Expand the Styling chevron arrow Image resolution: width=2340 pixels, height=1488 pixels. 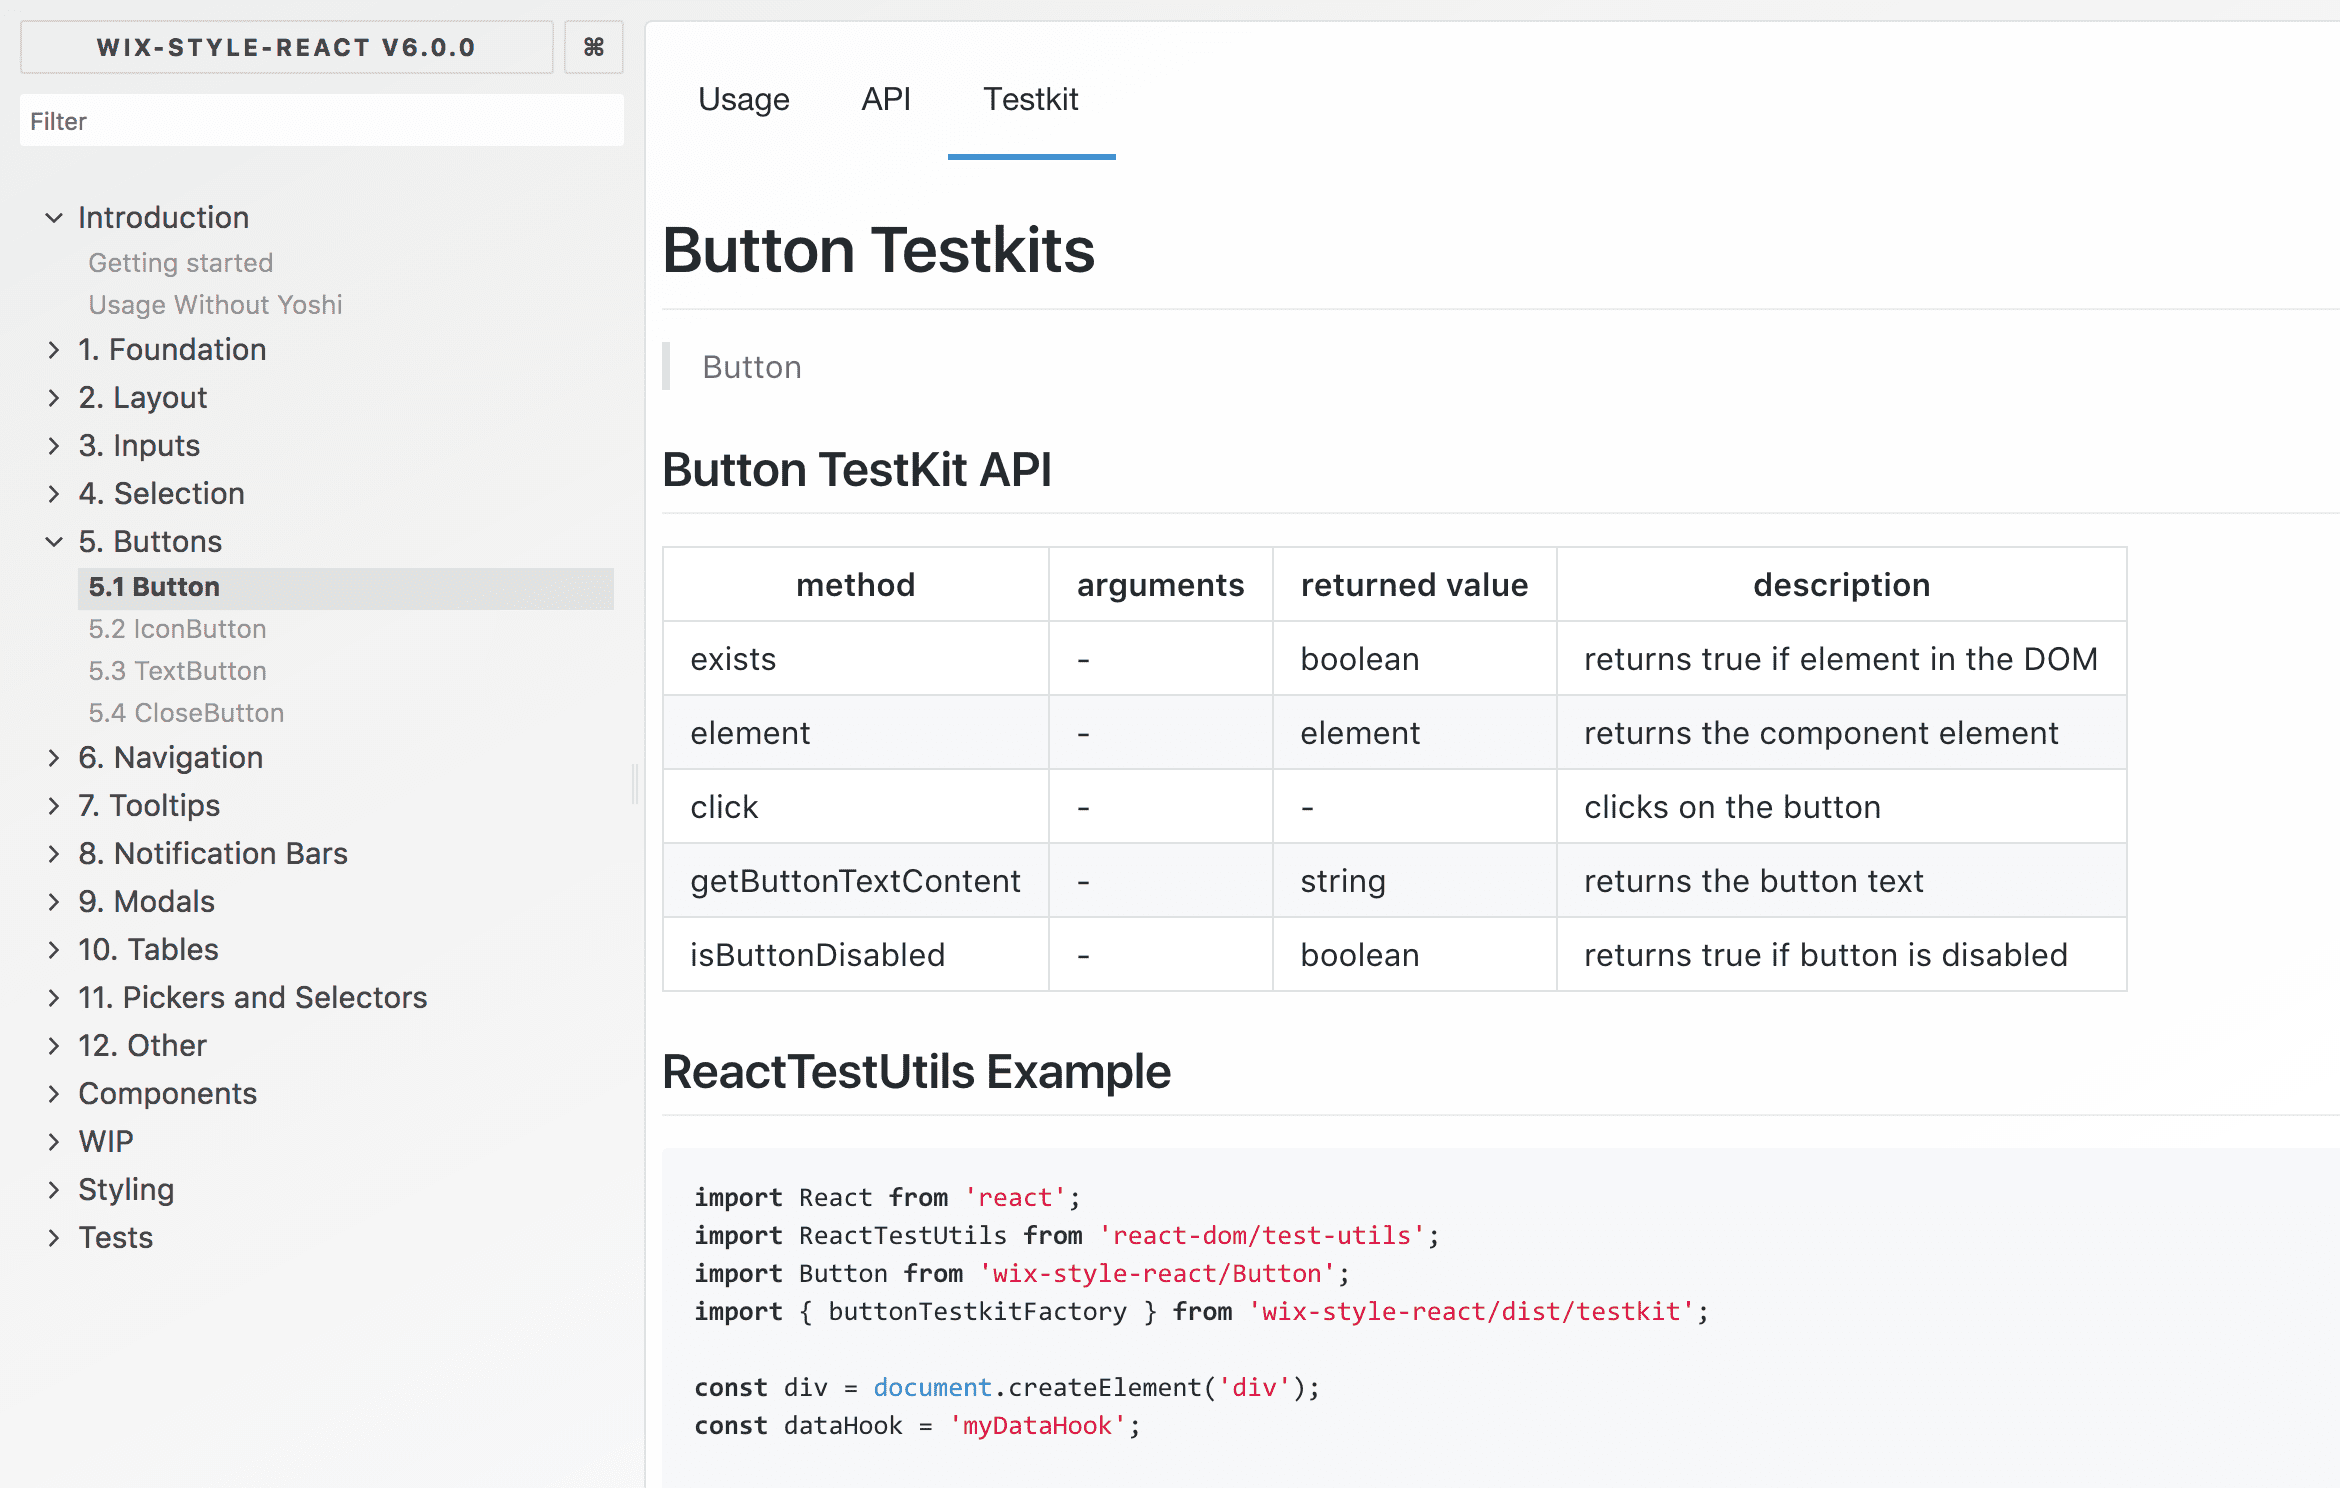point(54,1190)
